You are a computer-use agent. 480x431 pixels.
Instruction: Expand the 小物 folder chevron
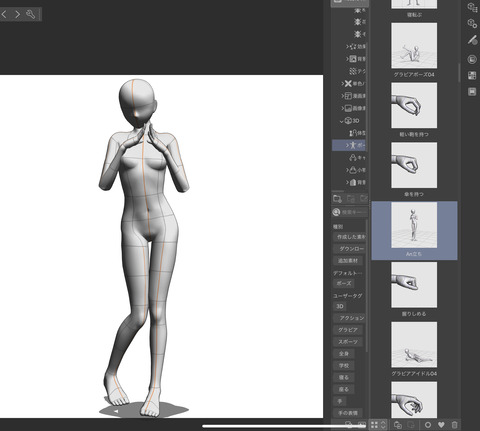(x=347, y=170)
